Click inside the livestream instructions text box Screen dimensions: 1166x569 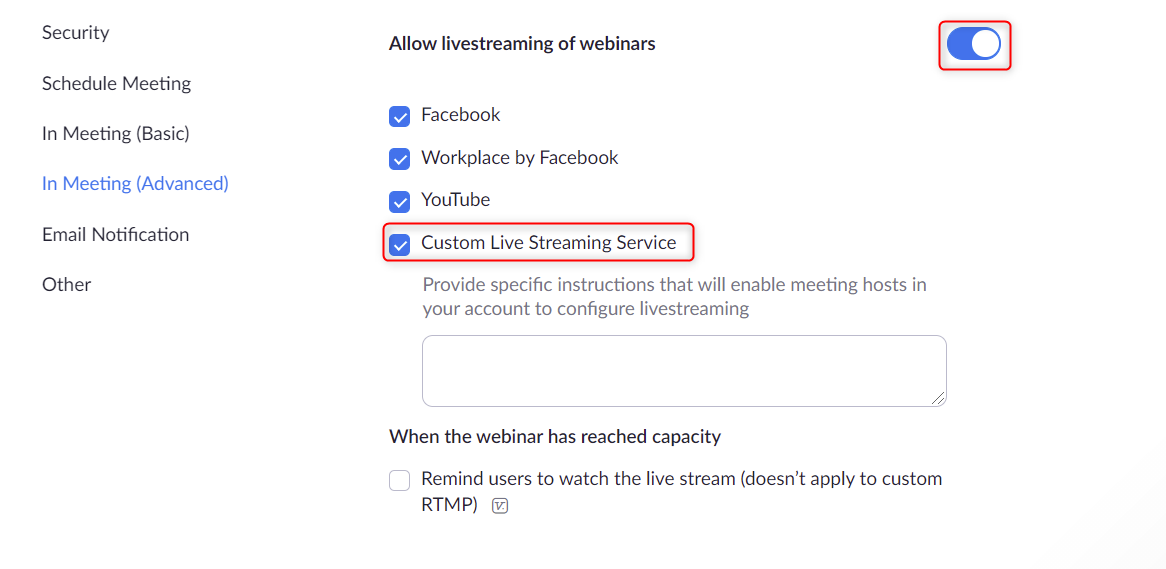click(684, 370)
